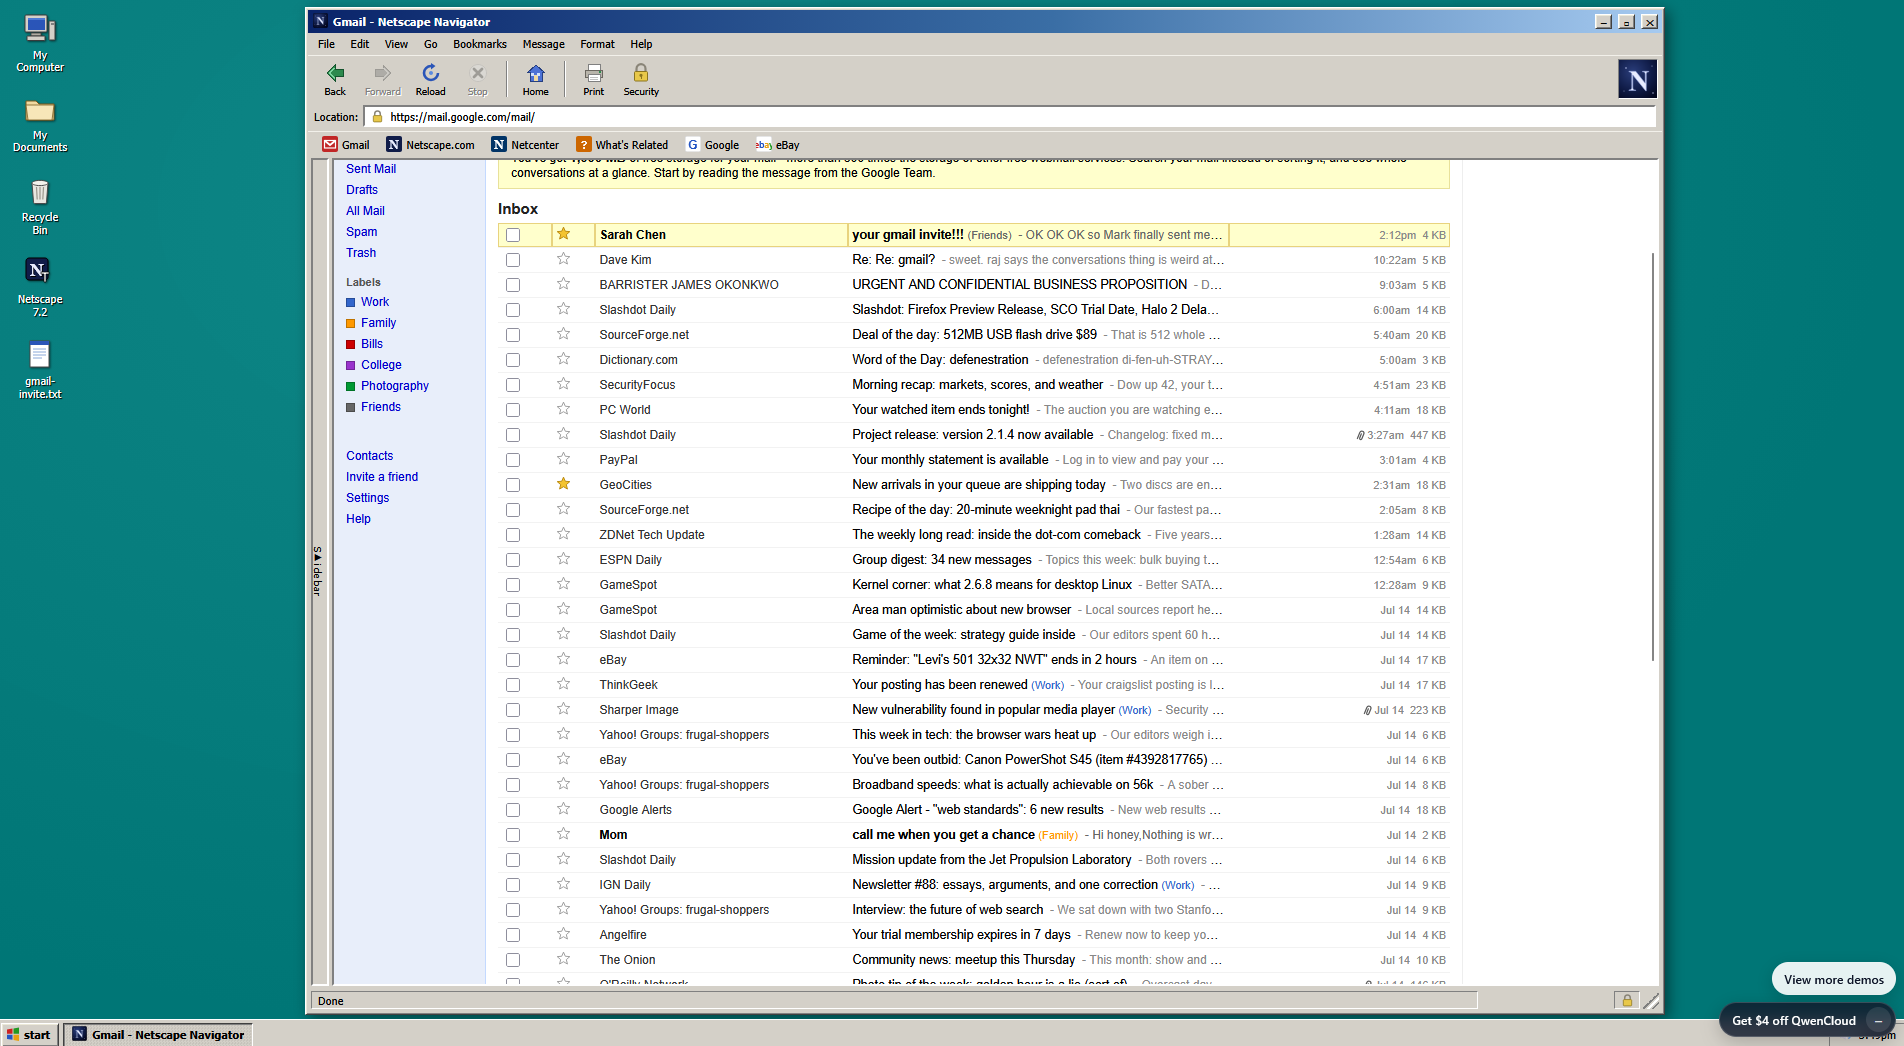Select the BARRISTER JAMES OKONKWO message checkbox
1904x1046 pixels.
[513, 285]
